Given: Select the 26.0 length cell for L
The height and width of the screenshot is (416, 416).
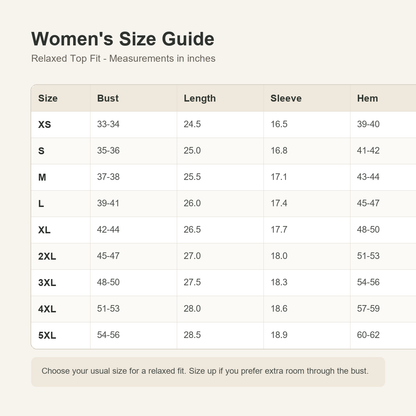Looking at the screenshot, I should pos(192,203).
